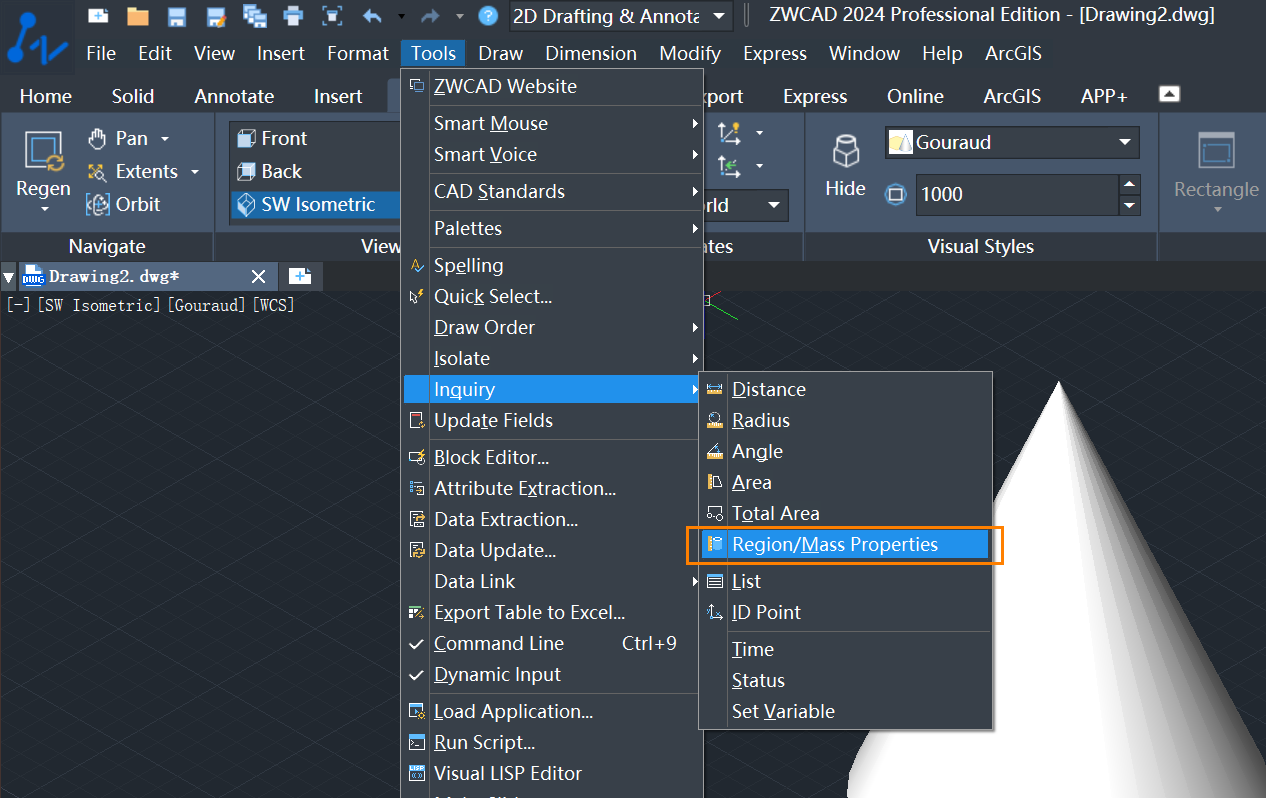
Task: Click Time in Inquiry submenu
Action: (x=846, y=650)
